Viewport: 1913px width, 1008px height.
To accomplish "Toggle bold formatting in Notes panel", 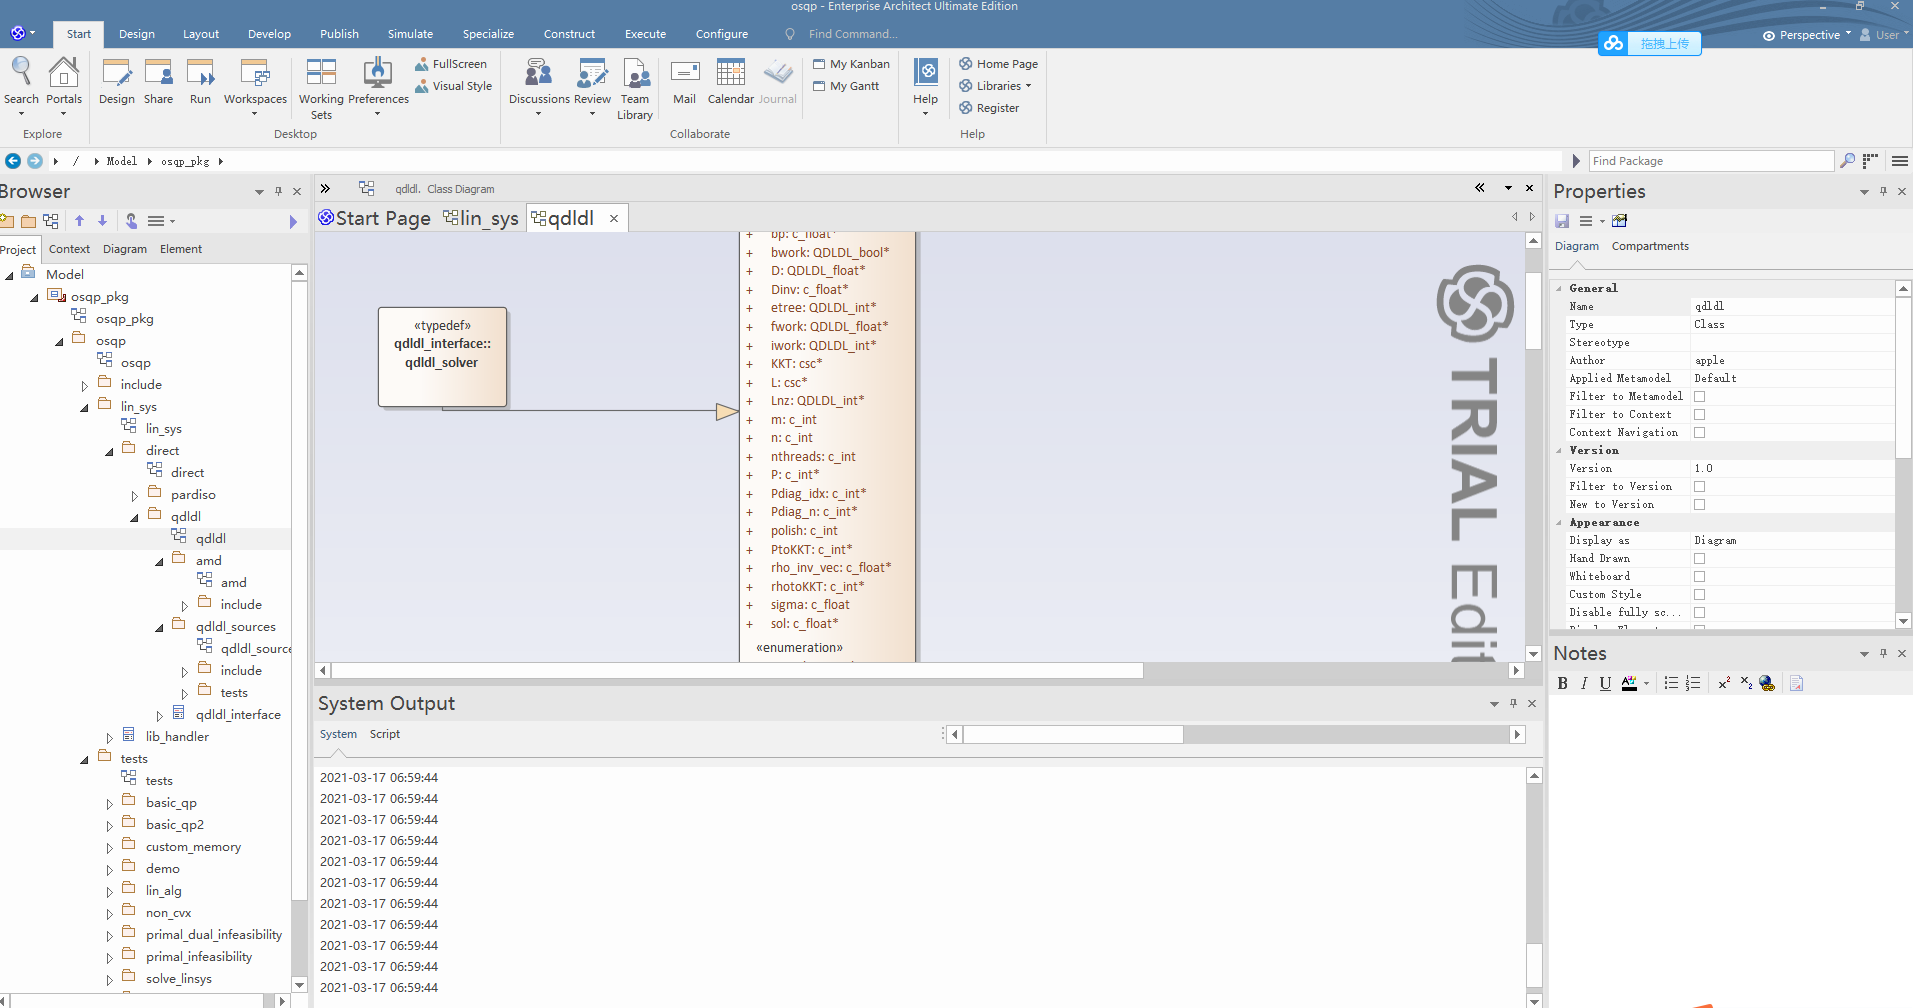I will pyautogui.click(x=1562, y=683).
